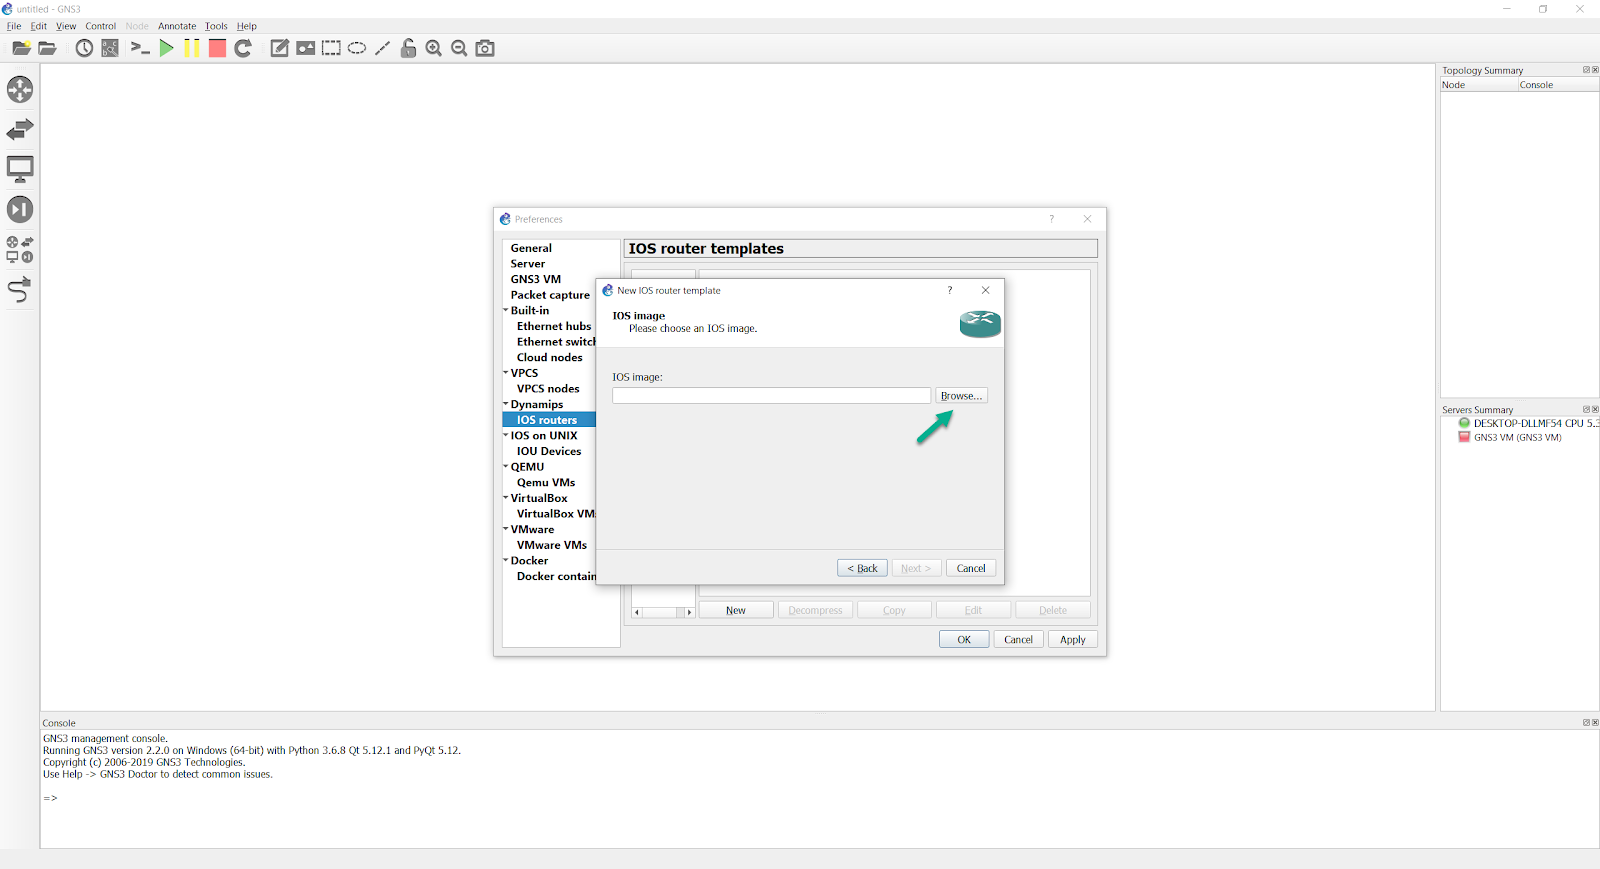
Task: Select the Draw a rectangle tool
Action: pos(331,48)
